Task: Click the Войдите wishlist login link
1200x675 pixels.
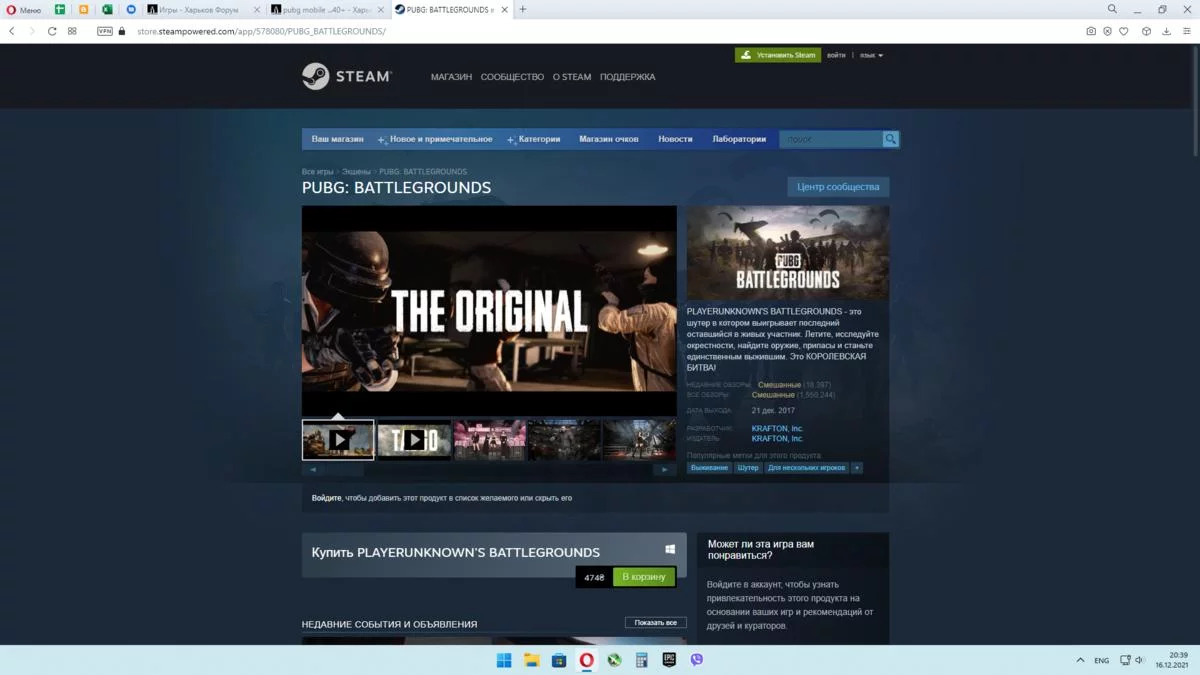Action: (326, 498)
